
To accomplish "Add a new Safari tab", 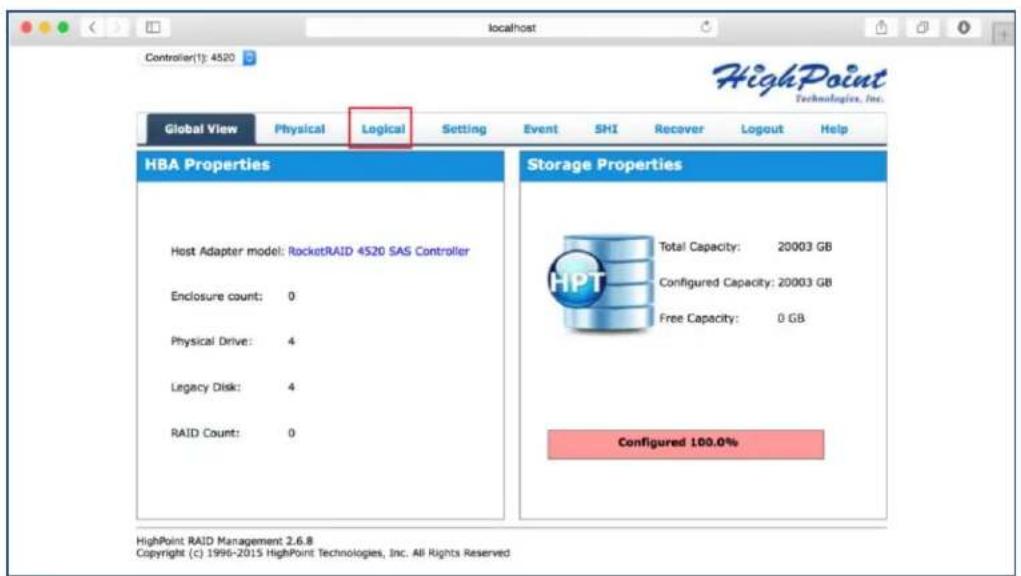I will pyautogui.click(x=1003, y=34).
